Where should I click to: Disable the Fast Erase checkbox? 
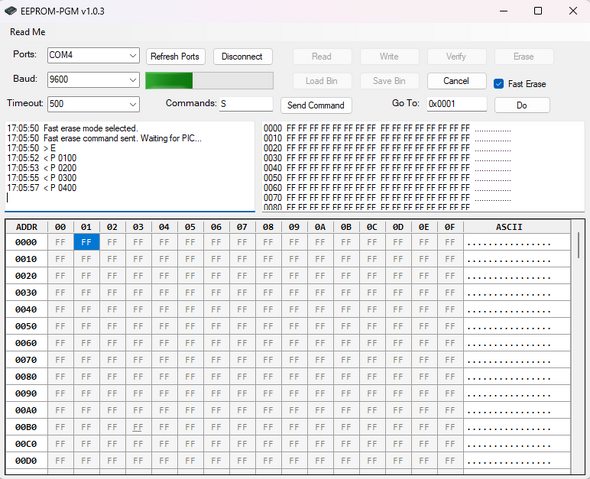499,84
